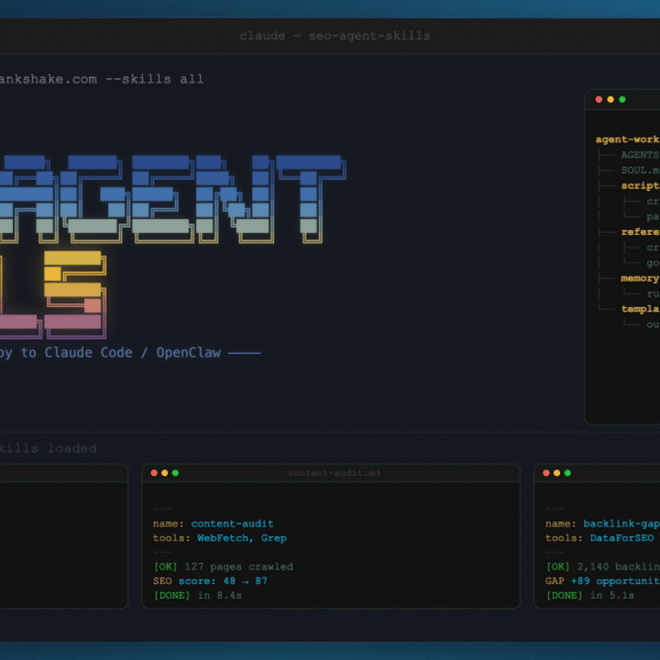The width and height of the screenshot is (660, 660).
Task: Click the 'GAP +89 opportunit' line
Action: pyautogui.click(x=602, y=581)
